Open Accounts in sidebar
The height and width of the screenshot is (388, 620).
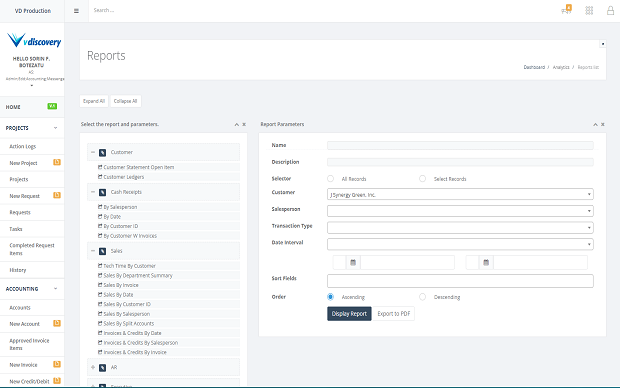[x=20, y=308]
